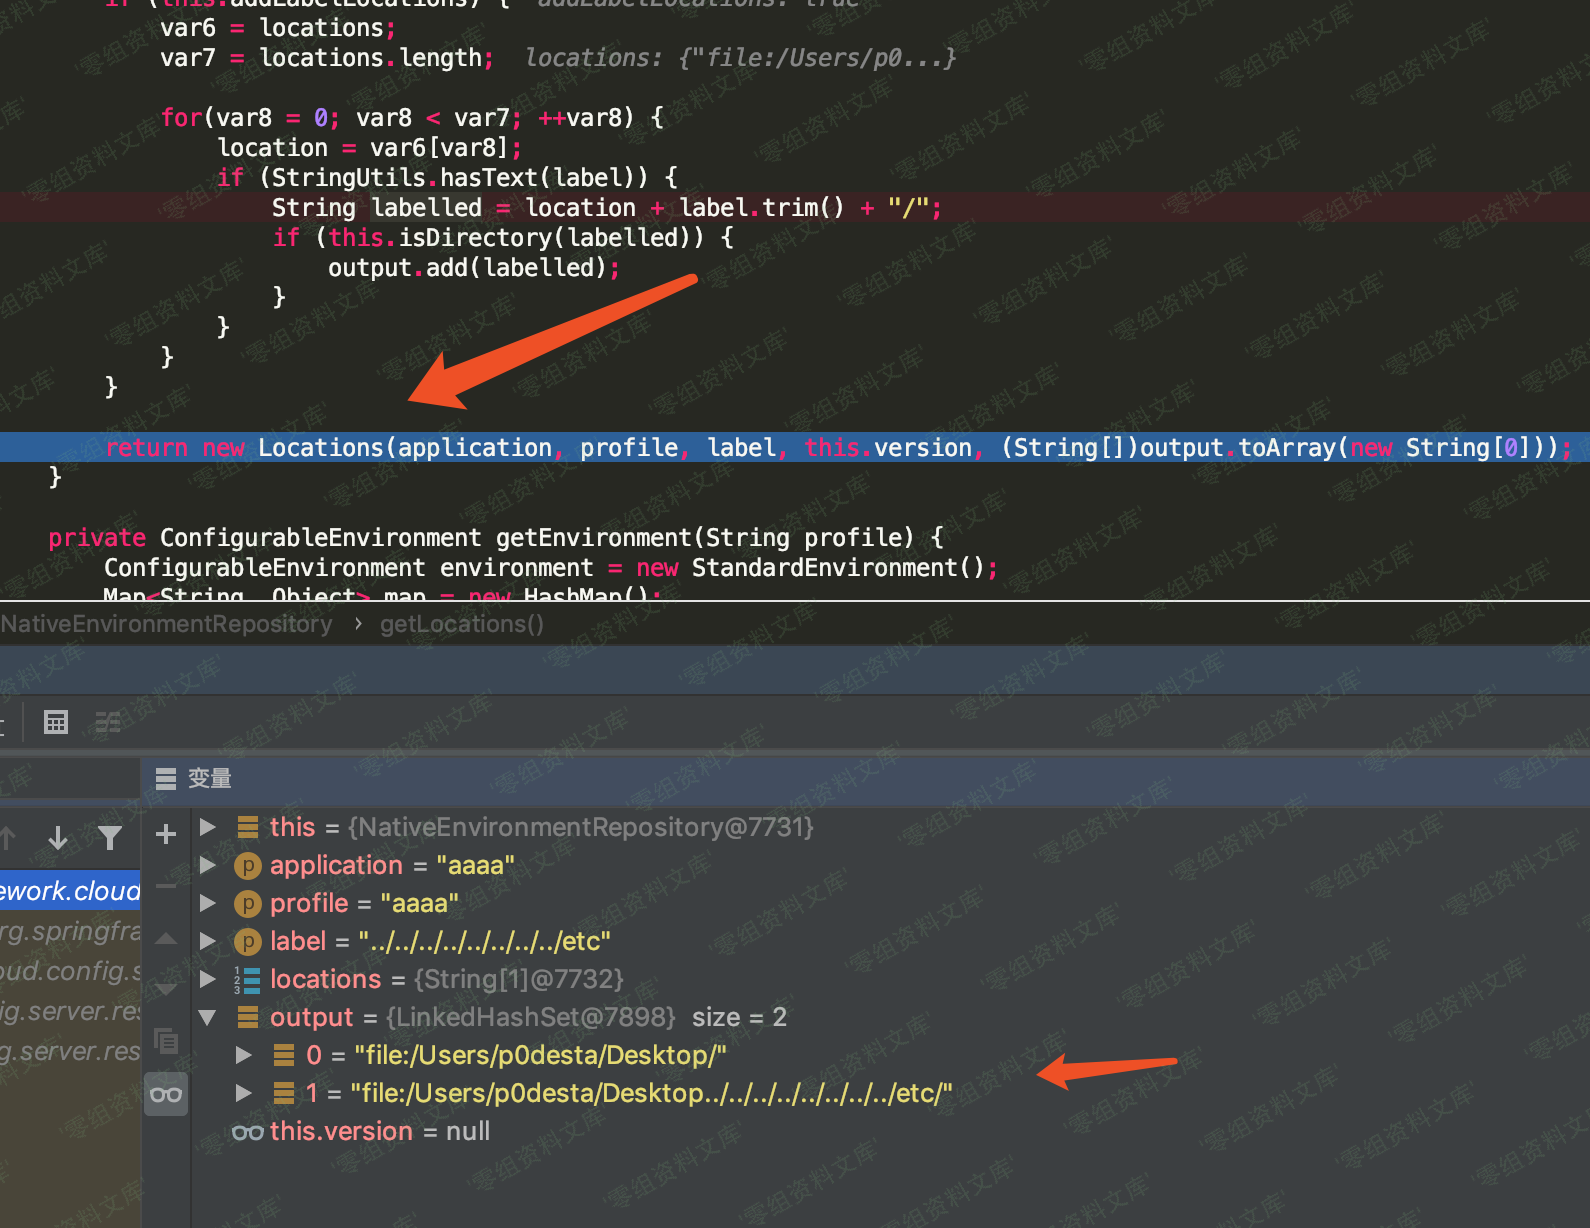Expand the locations String array node
1590x1228 pixels.
pyautogui.click(x=208, y=979)
